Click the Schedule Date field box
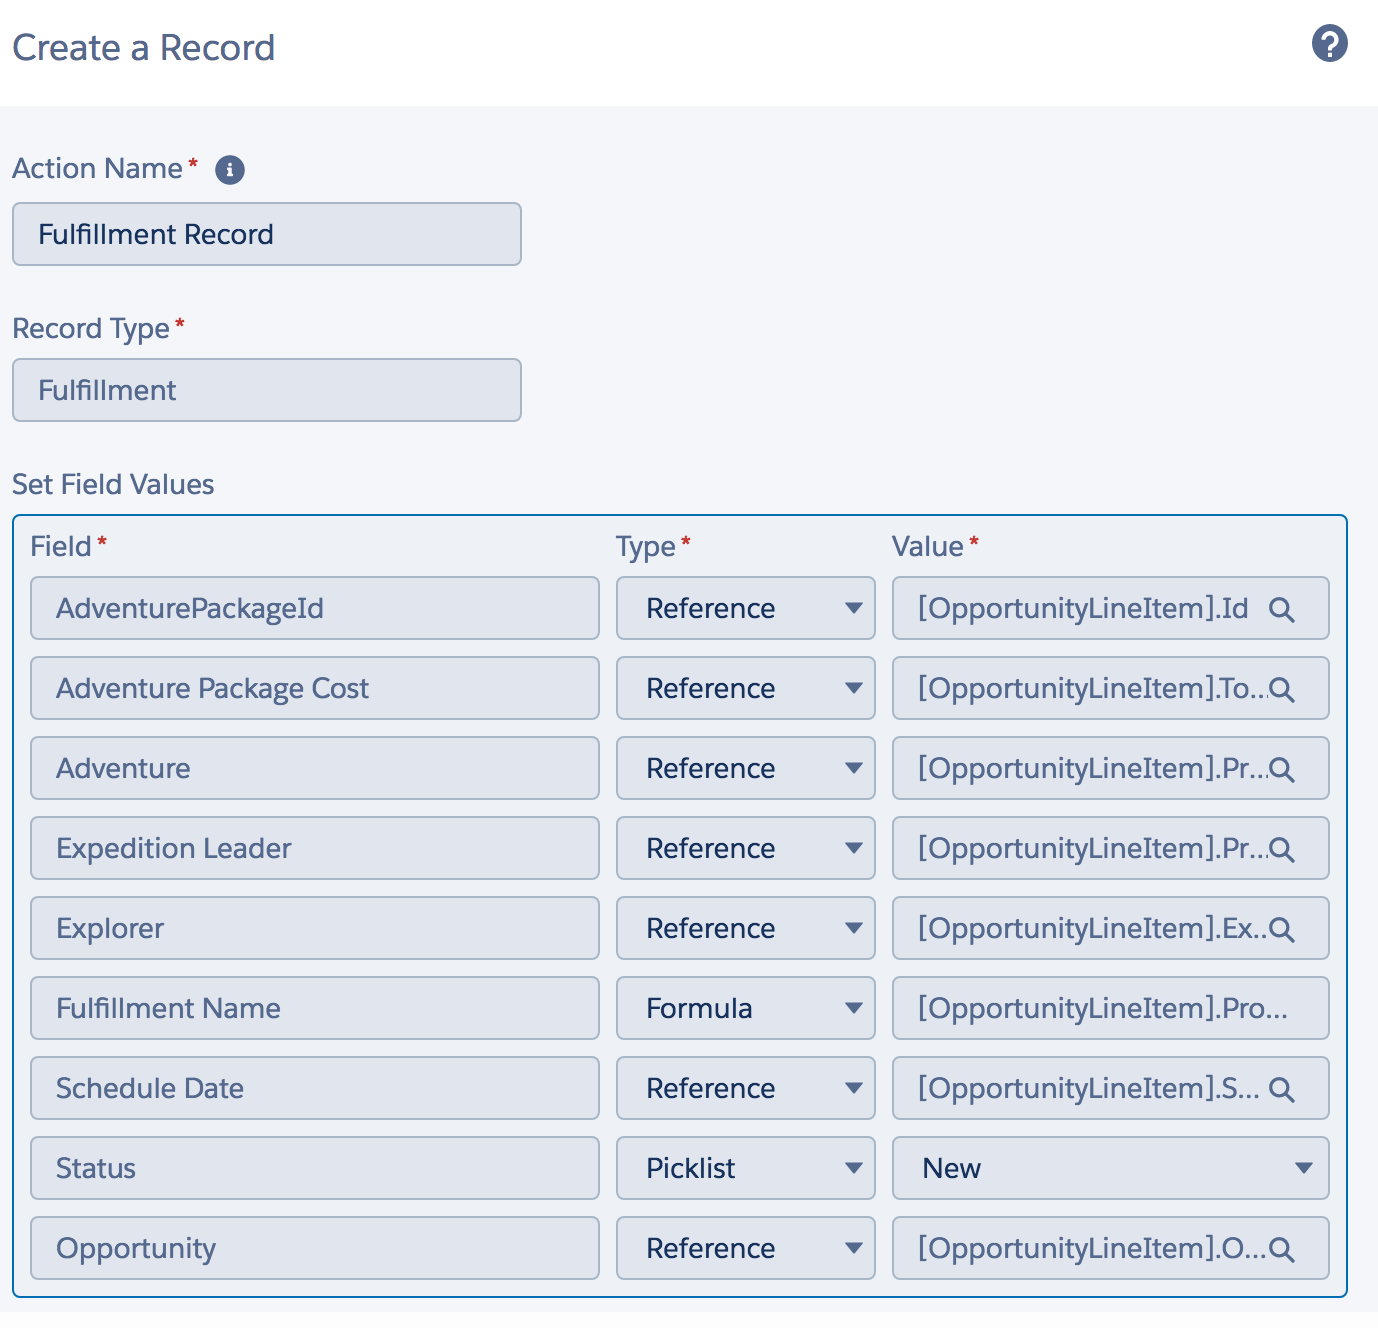 tap(314, 1088)
